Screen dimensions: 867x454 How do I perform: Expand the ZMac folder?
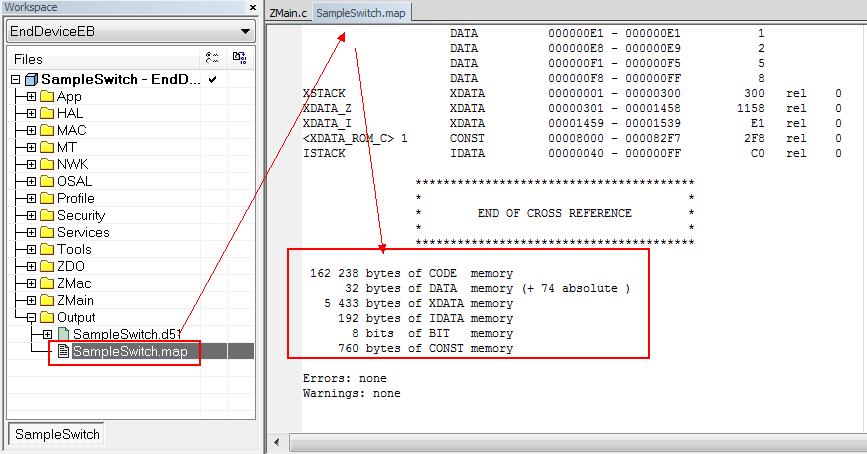tap(32, 284)
